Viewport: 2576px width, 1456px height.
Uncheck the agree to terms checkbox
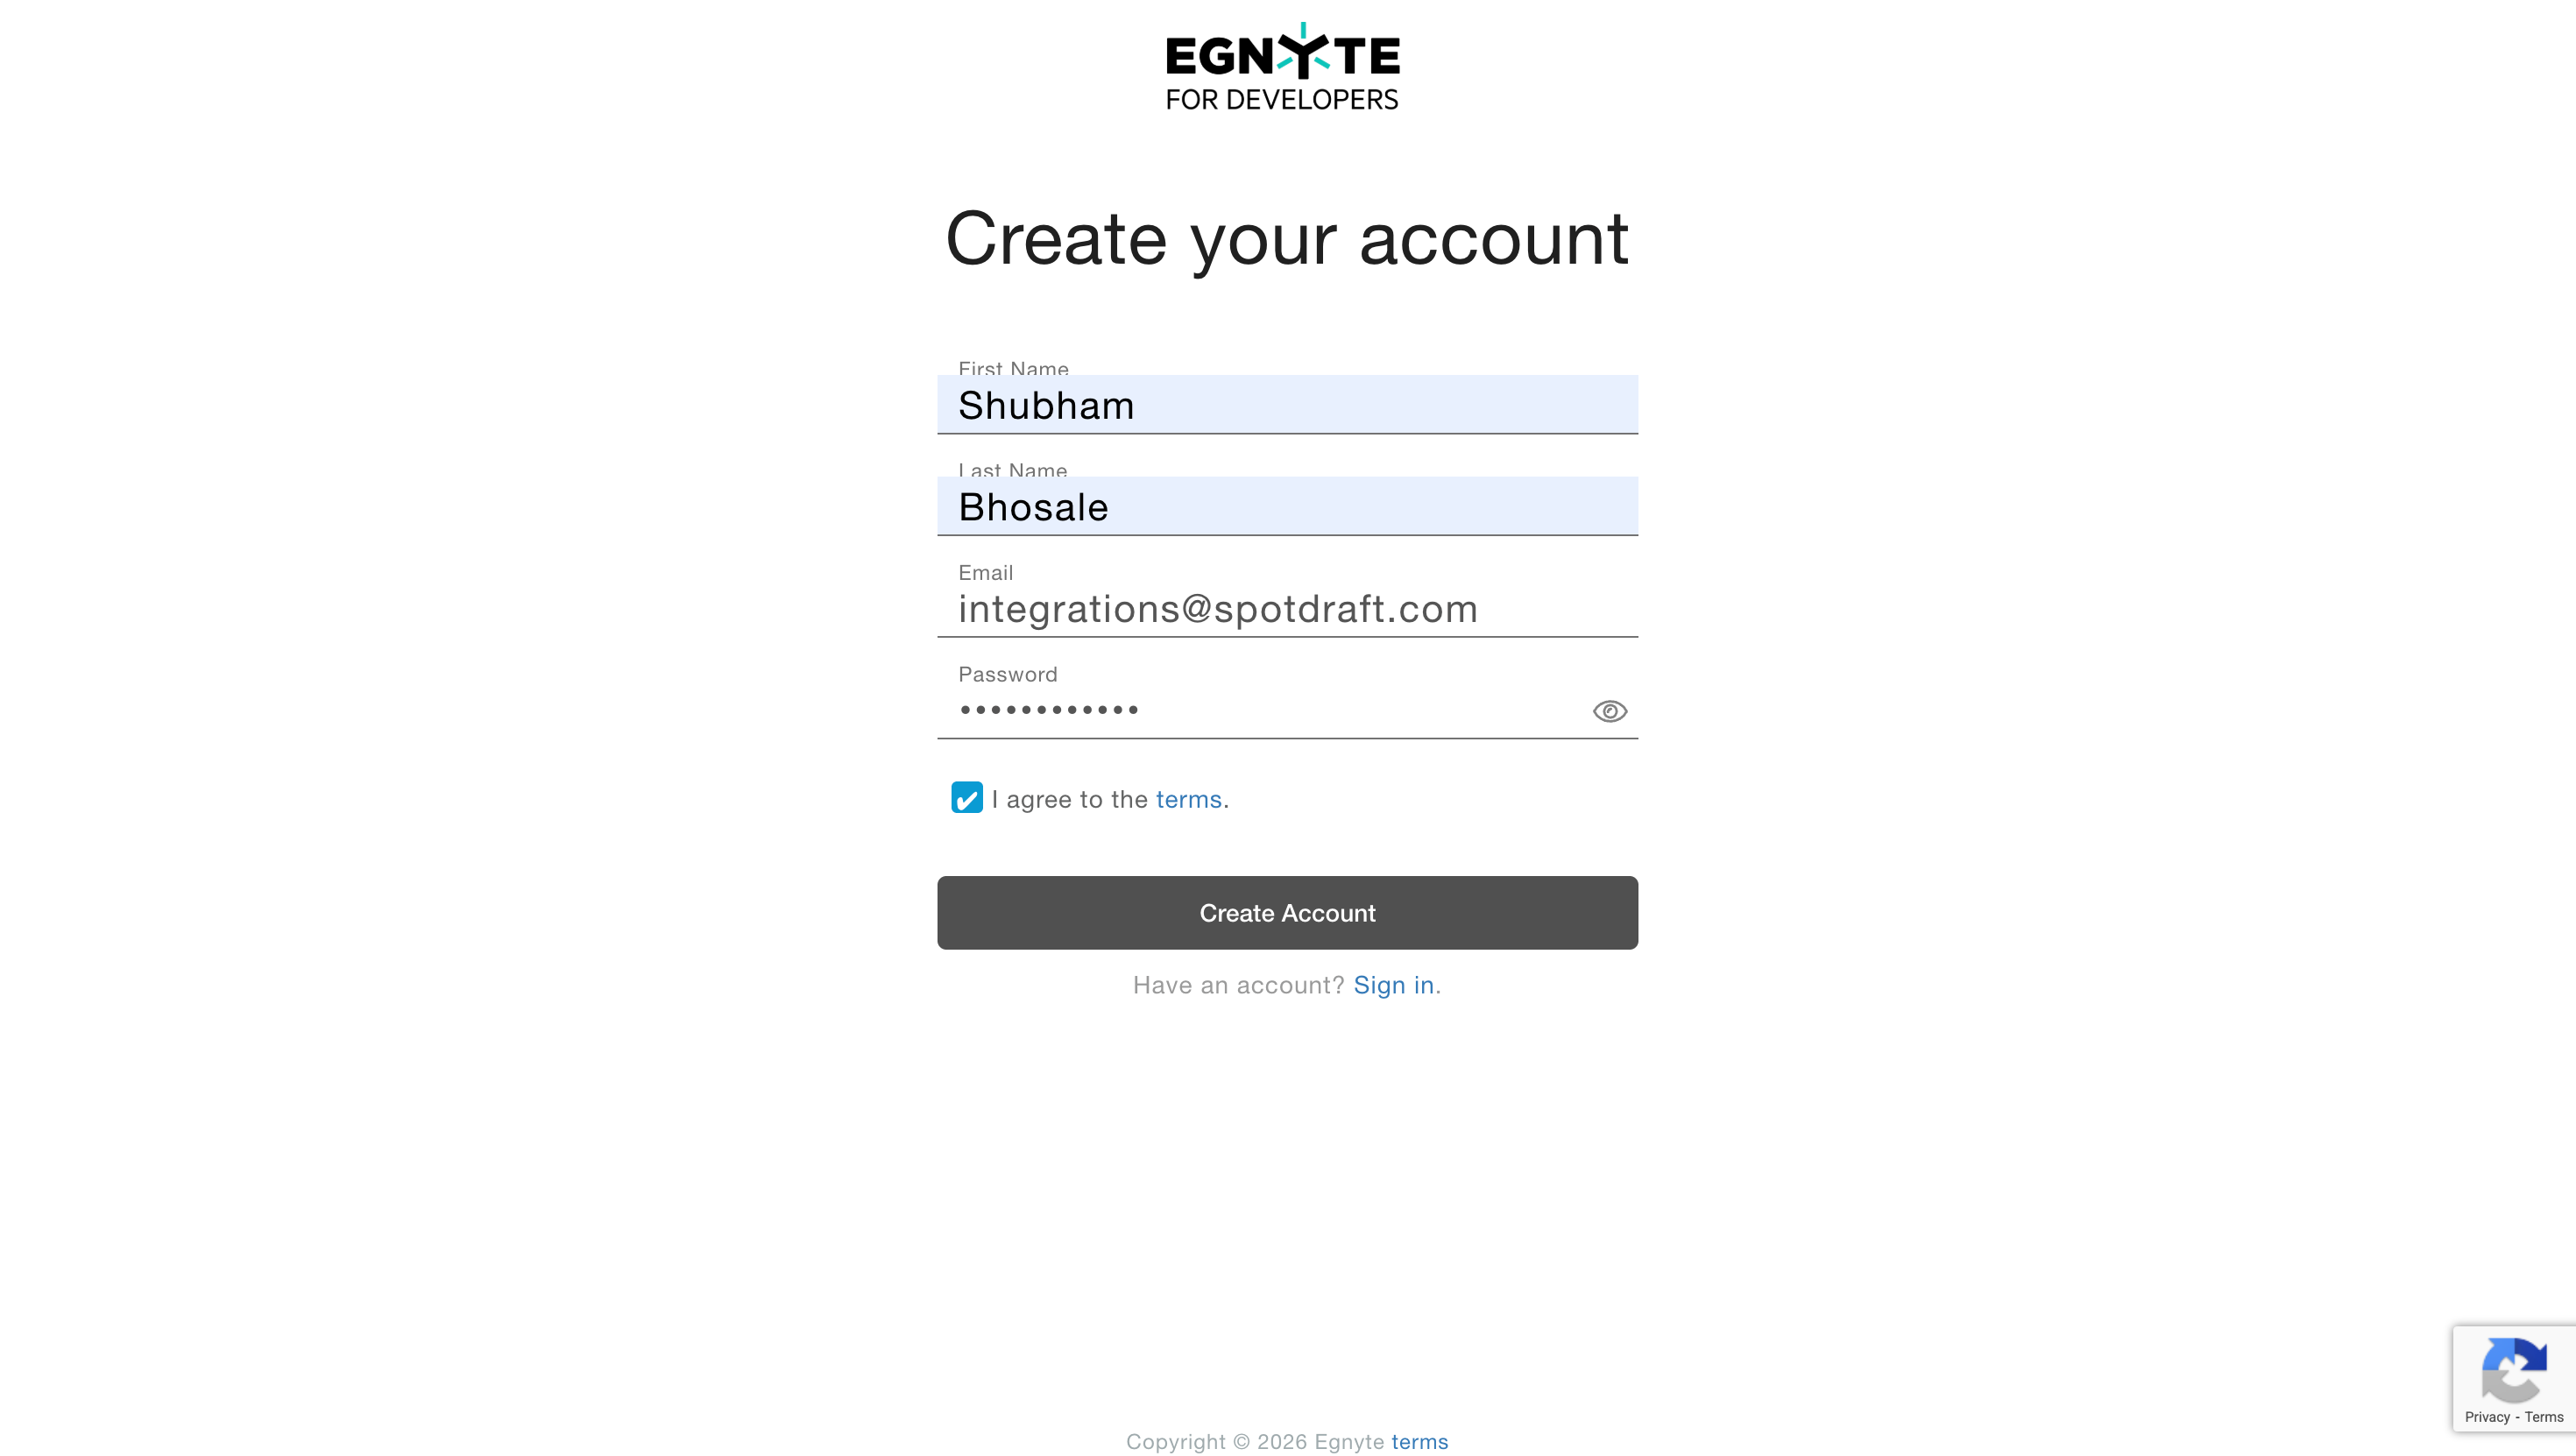(x=966, y=798)
